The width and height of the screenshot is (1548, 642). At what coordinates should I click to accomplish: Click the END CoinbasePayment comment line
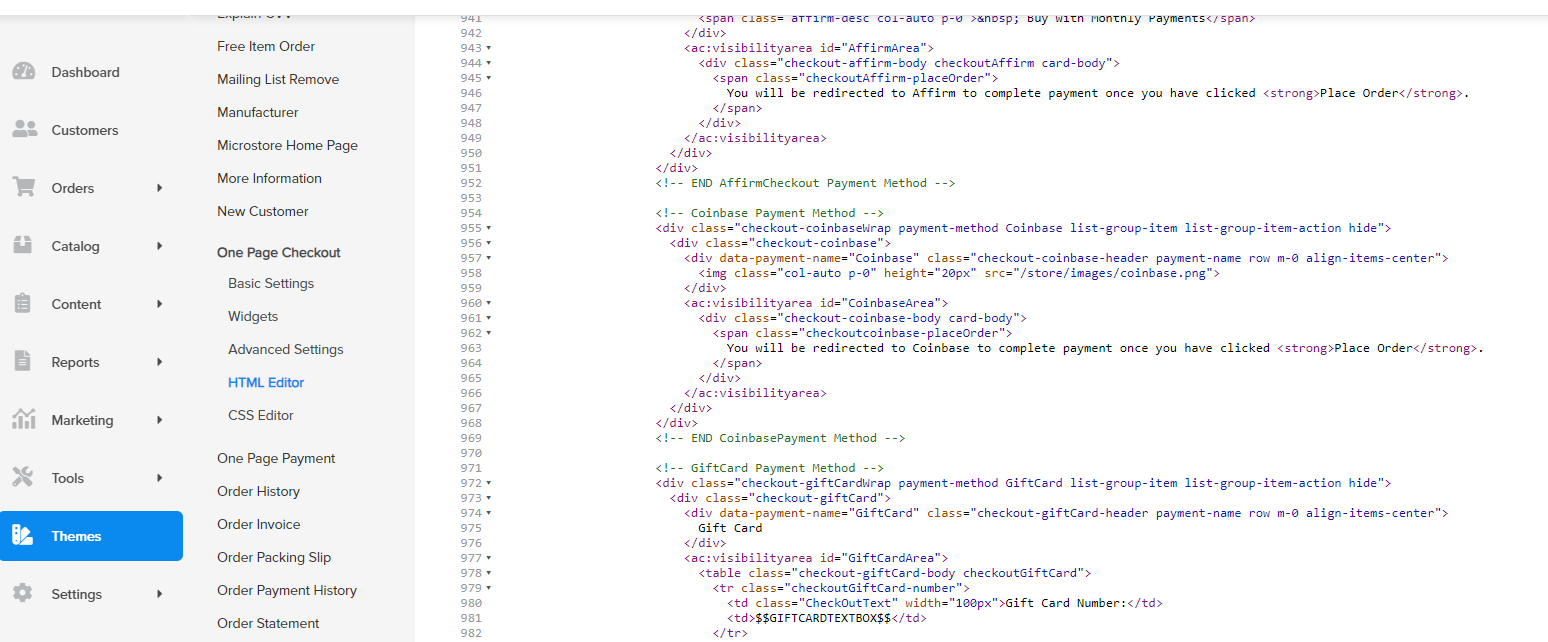click(x=780, y=438)
